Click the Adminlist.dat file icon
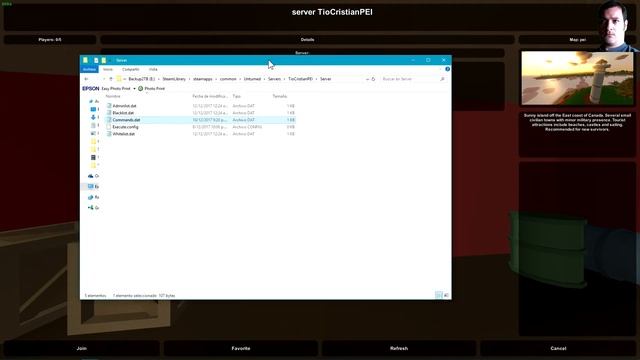The width and height of the screenshot is (640, 360). click(109, 106)
